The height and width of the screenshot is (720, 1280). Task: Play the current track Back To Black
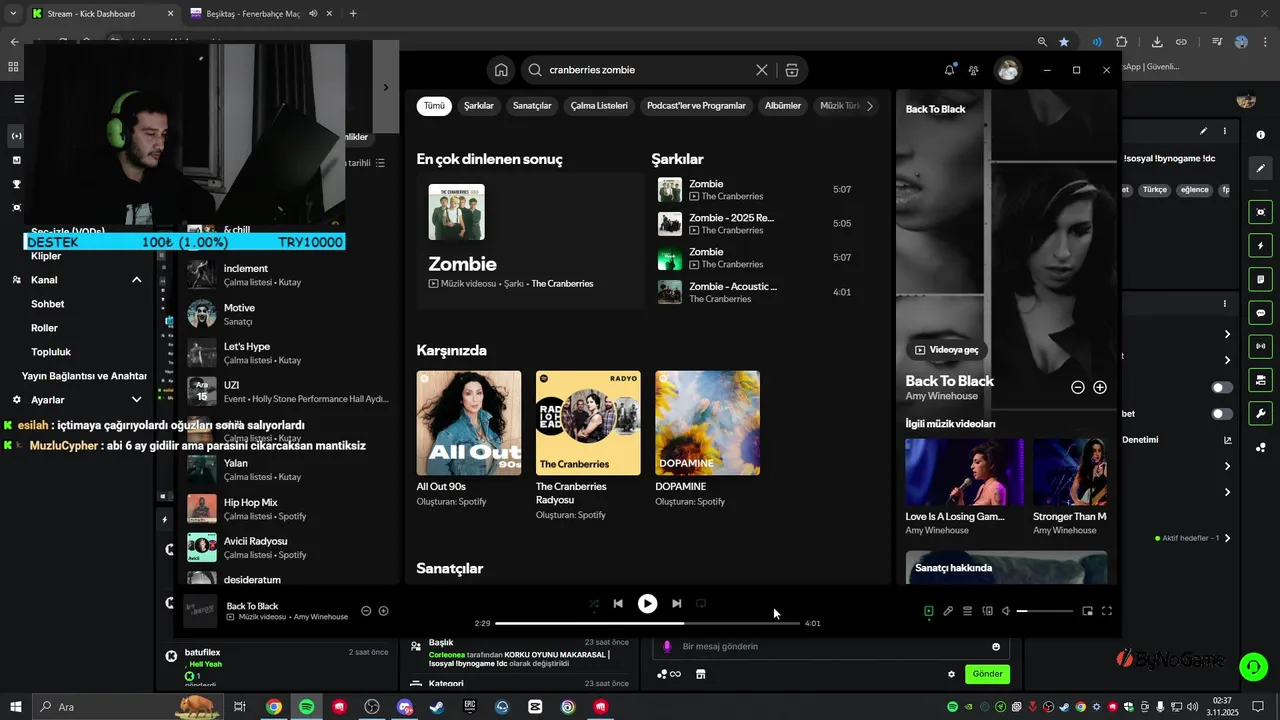[648, 603]
